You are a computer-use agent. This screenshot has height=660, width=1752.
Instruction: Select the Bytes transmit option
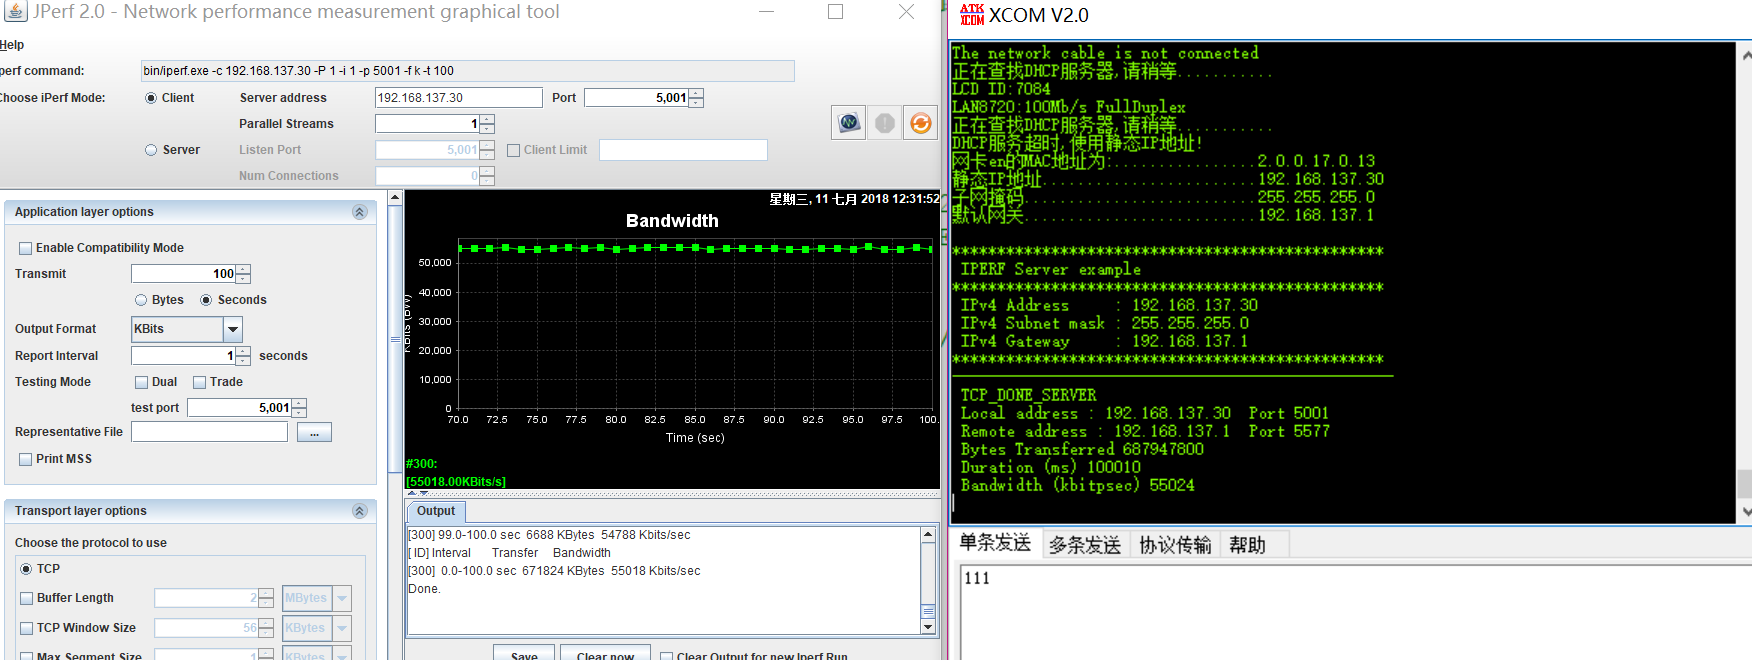tap(141, 300)
